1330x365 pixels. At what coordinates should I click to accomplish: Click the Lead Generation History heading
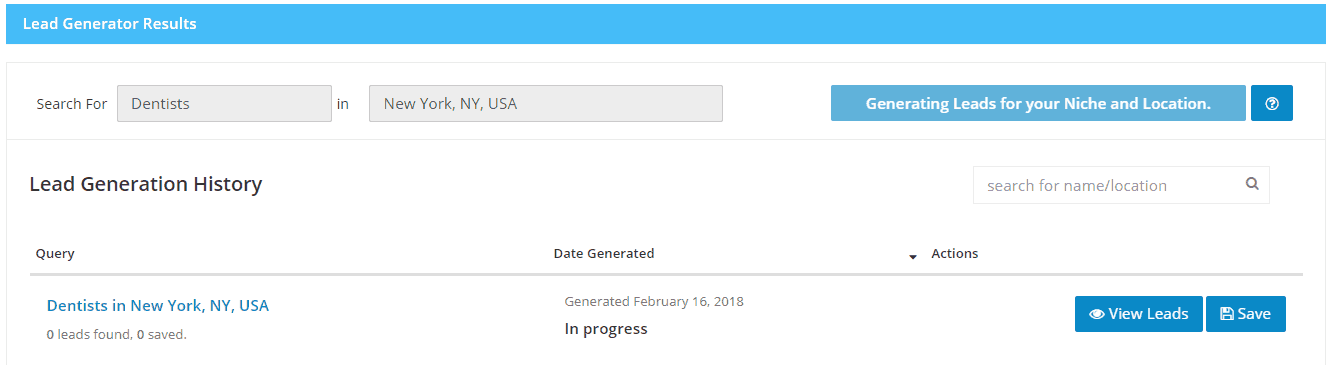tap(146, 184)
